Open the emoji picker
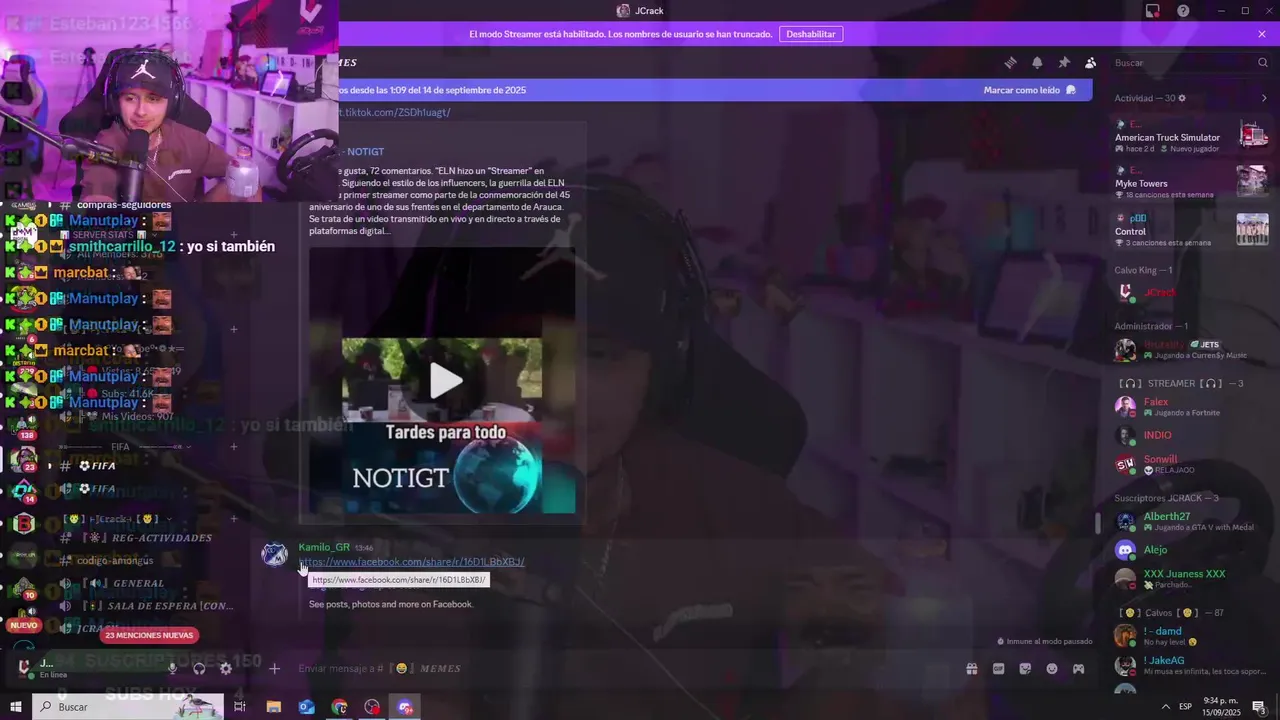The image size is (1280, 720). coord(1052,669)
